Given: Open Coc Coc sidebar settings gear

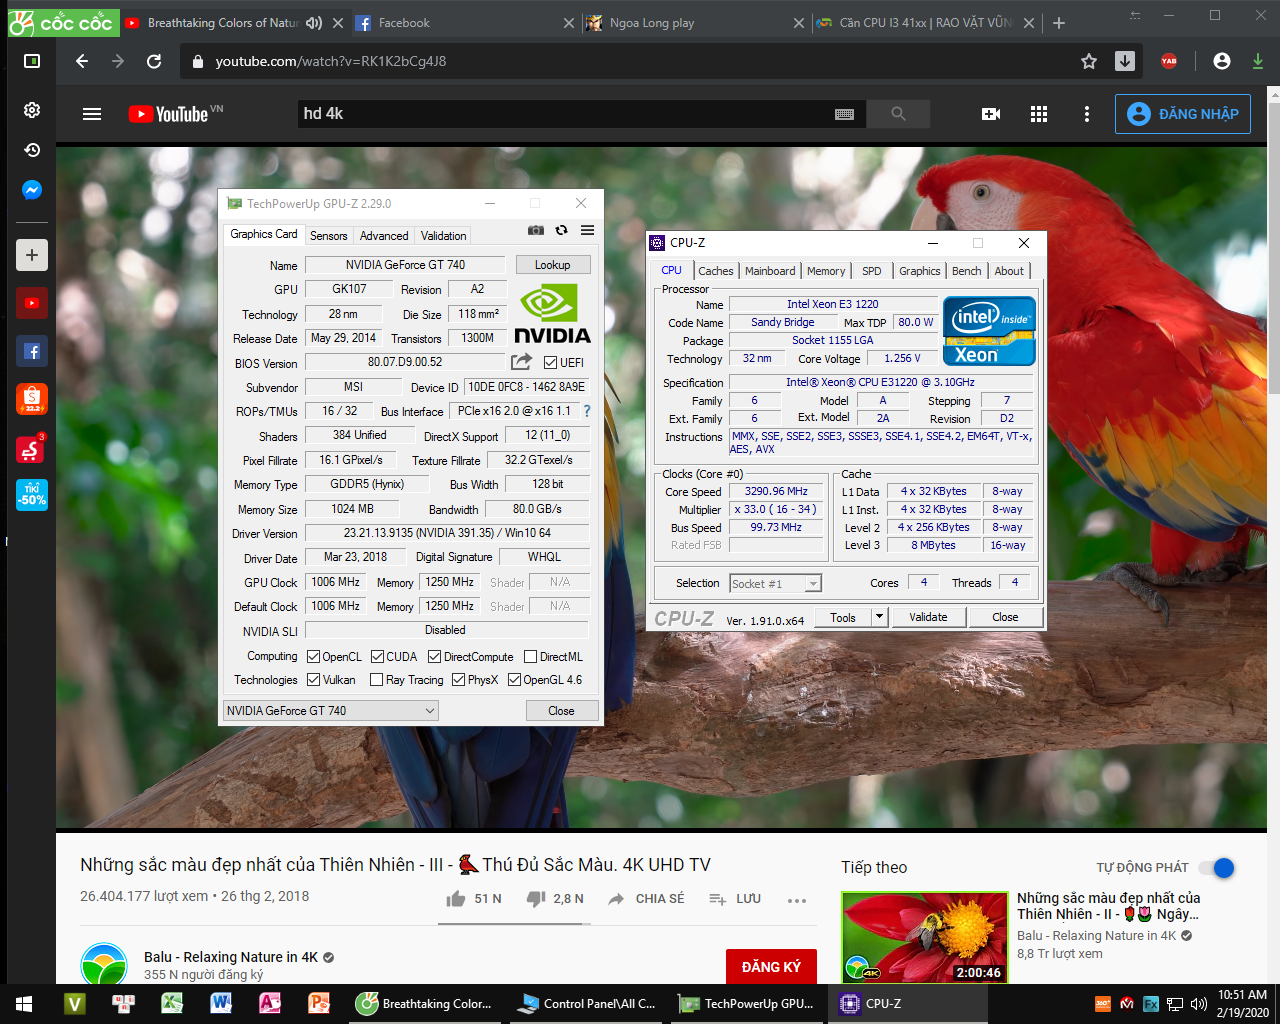Looking at the screenshot, I should coord(32,110).
